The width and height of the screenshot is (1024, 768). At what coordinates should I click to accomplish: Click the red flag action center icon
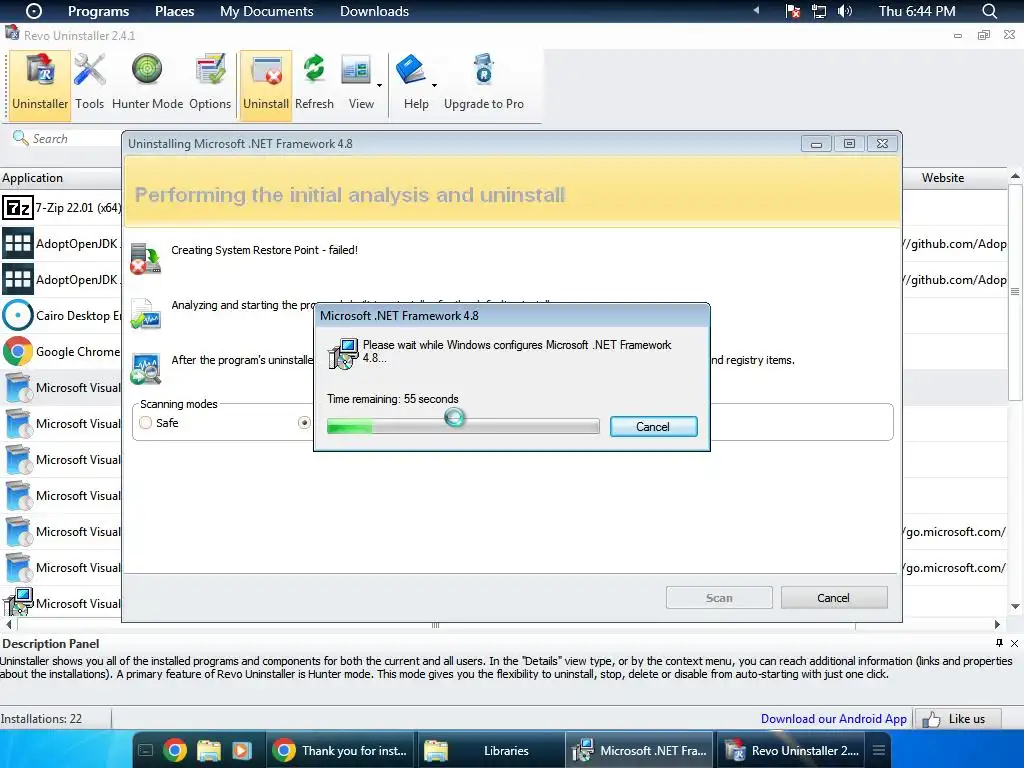tap(792, 11)
